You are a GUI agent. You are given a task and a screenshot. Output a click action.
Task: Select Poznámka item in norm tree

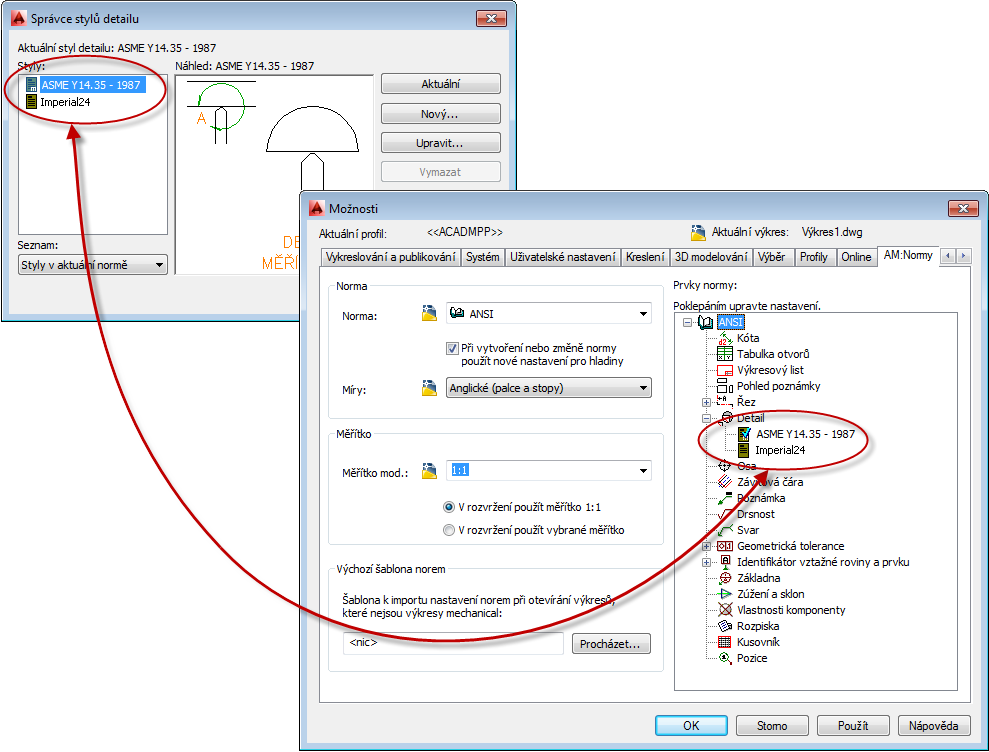pyautogui.click(x=761, y=498)
